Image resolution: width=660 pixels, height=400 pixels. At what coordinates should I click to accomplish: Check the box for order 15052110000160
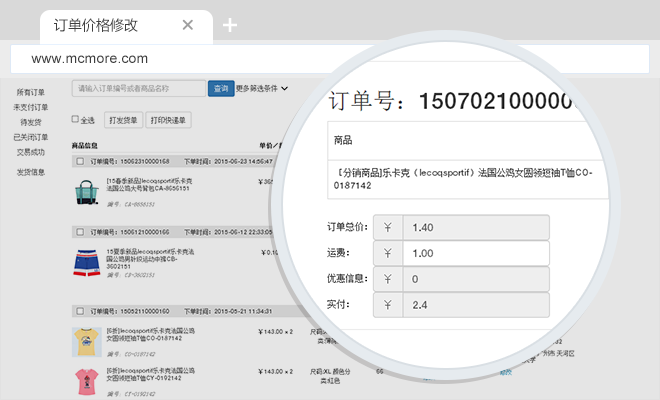pyautogui.click(x=79, y=310)
